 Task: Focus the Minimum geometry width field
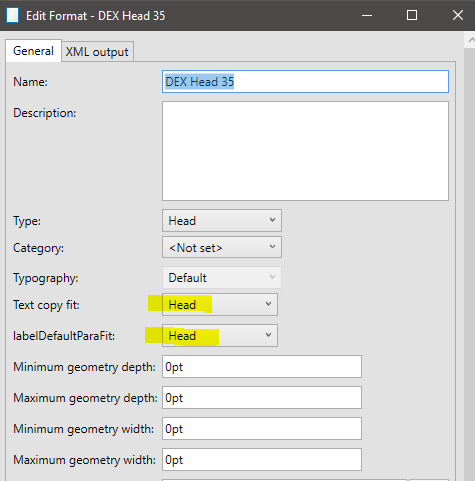tap(262, 429)
